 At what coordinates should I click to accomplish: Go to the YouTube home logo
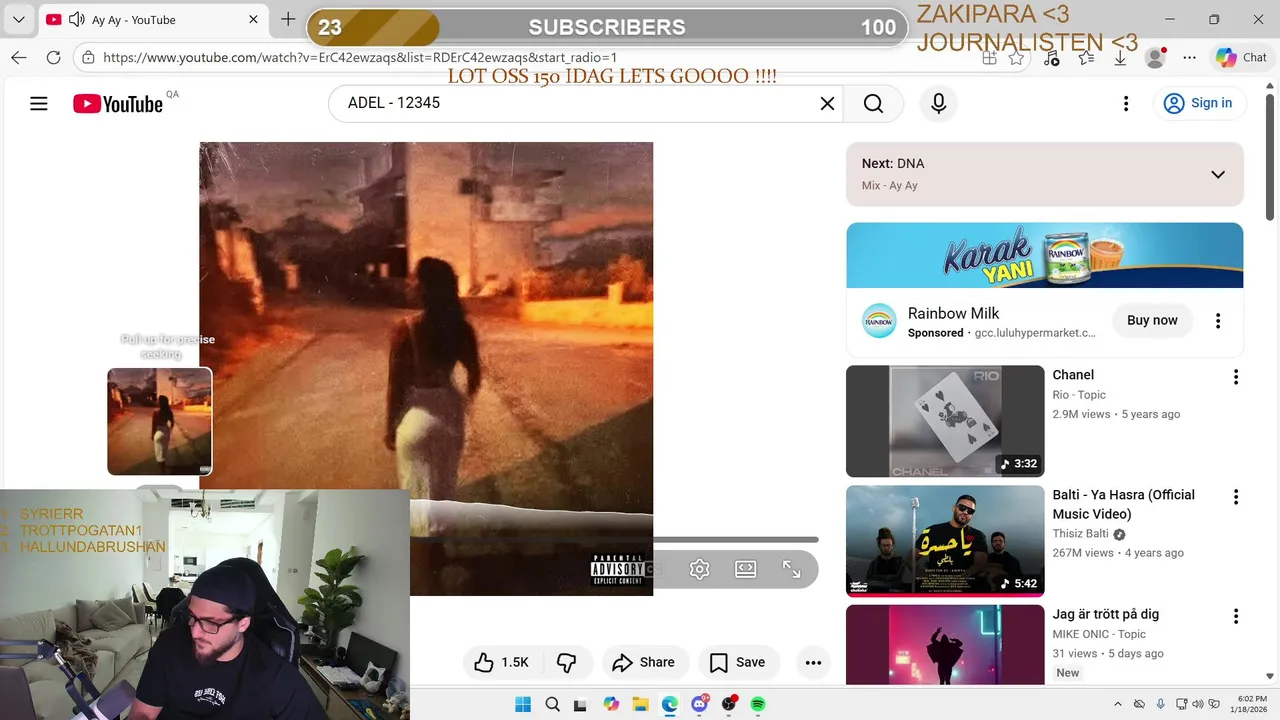click(118, 104)
